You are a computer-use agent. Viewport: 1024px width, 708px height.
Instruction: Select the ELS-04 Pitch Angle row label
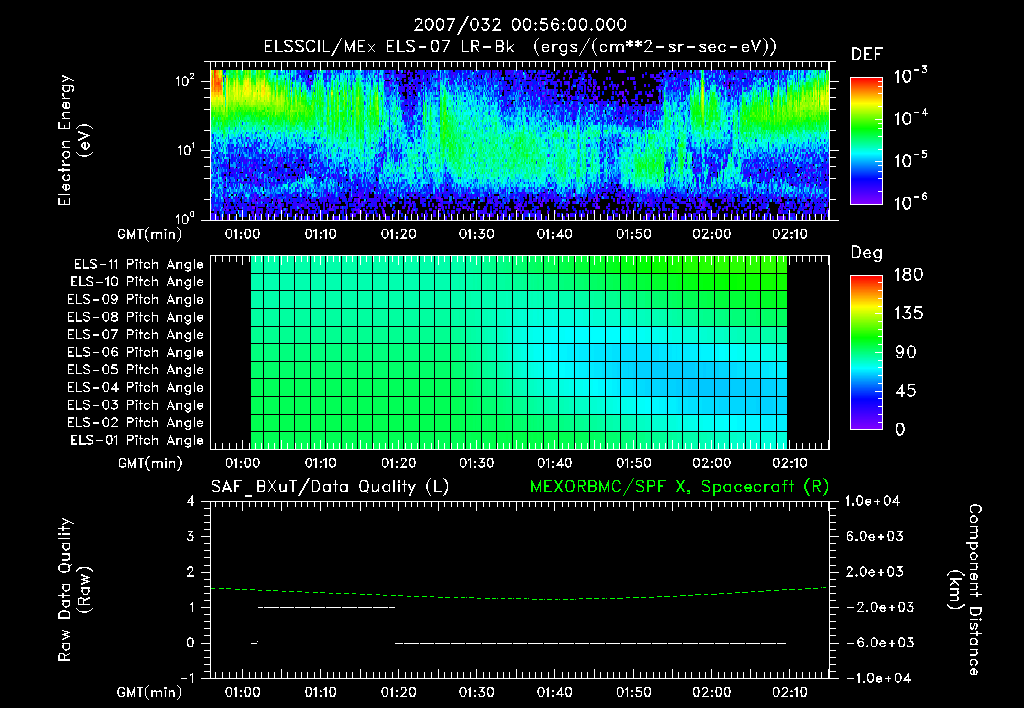pyautogui.click(x=136, y=388)
